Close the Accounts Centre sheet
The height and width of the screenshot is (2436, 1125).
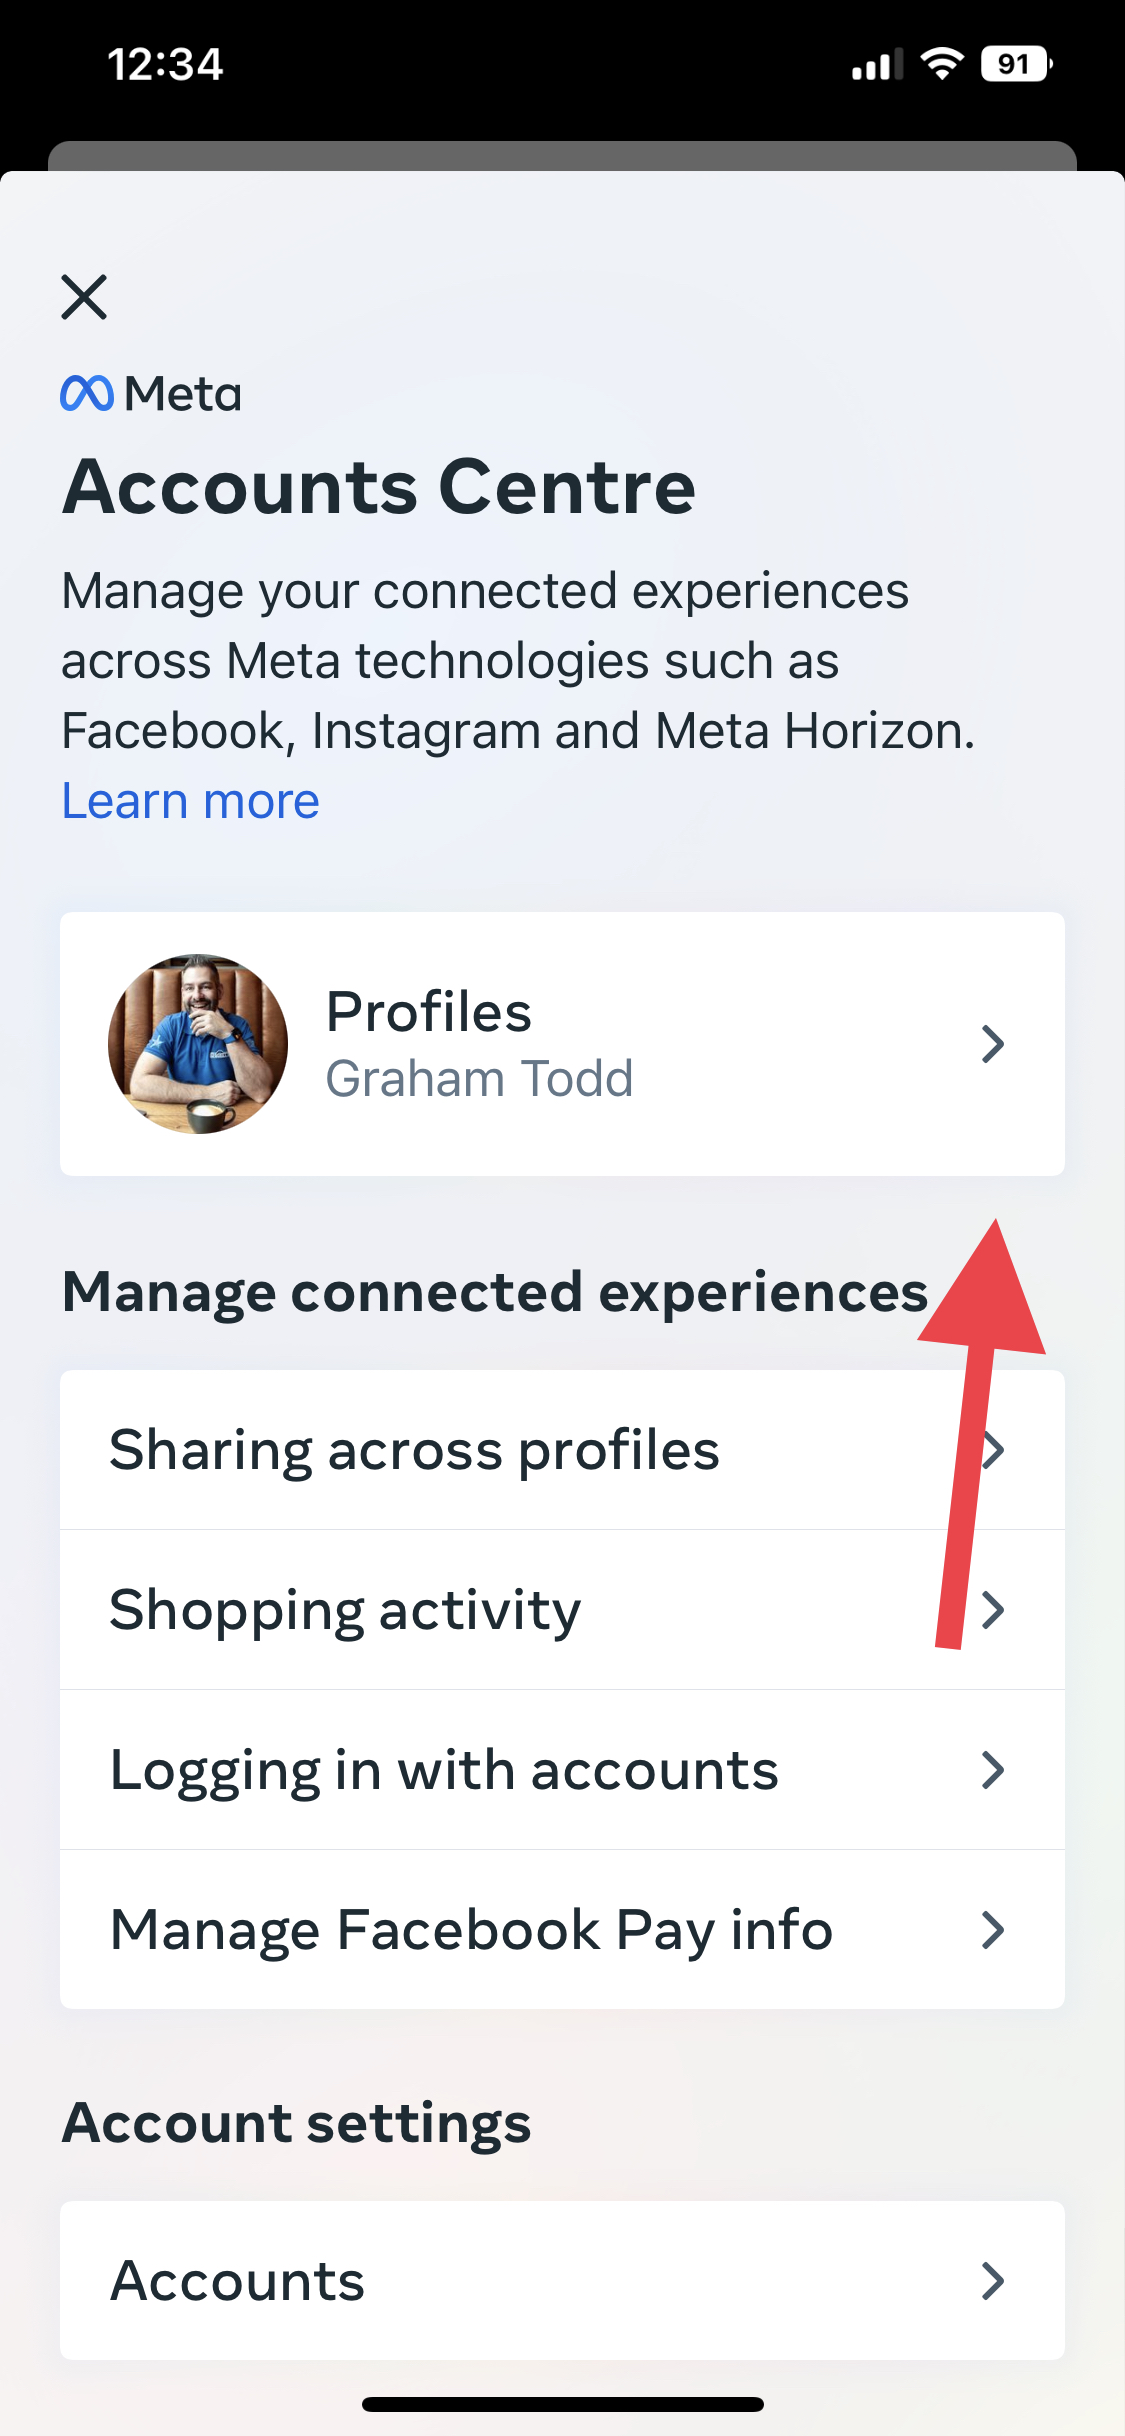point(84,297)
